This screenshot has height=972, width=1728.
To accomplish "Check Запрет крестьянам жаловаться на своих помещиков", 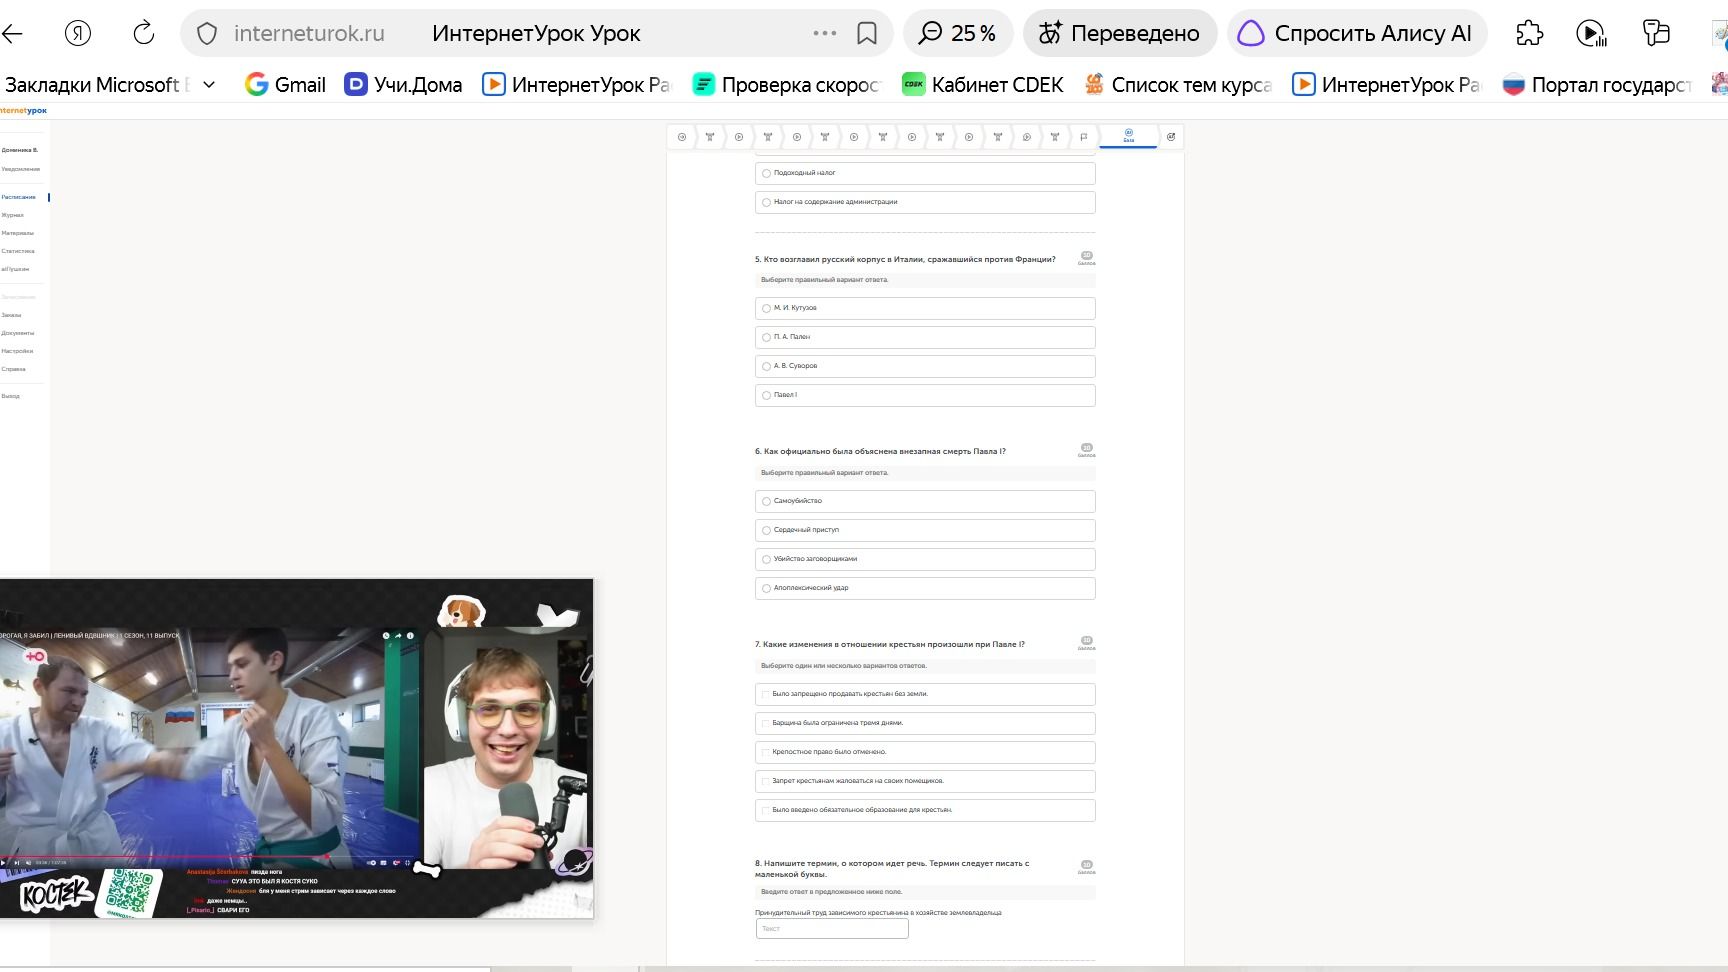I will [925, 781].
